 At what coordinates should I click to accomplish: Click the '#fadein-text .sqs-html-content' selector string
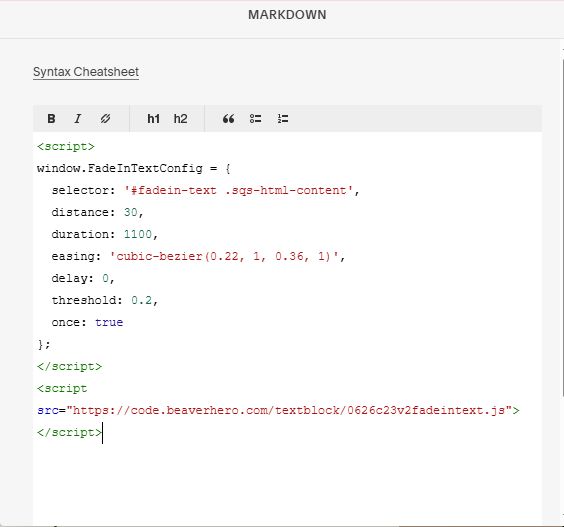click(238, 190)
